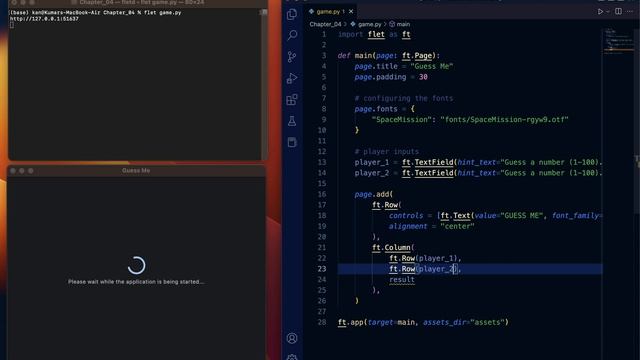This screenshot has height=360, width=640.
Task: Open the activity bar icon below the Testing flask
Action: pos(292,142)
